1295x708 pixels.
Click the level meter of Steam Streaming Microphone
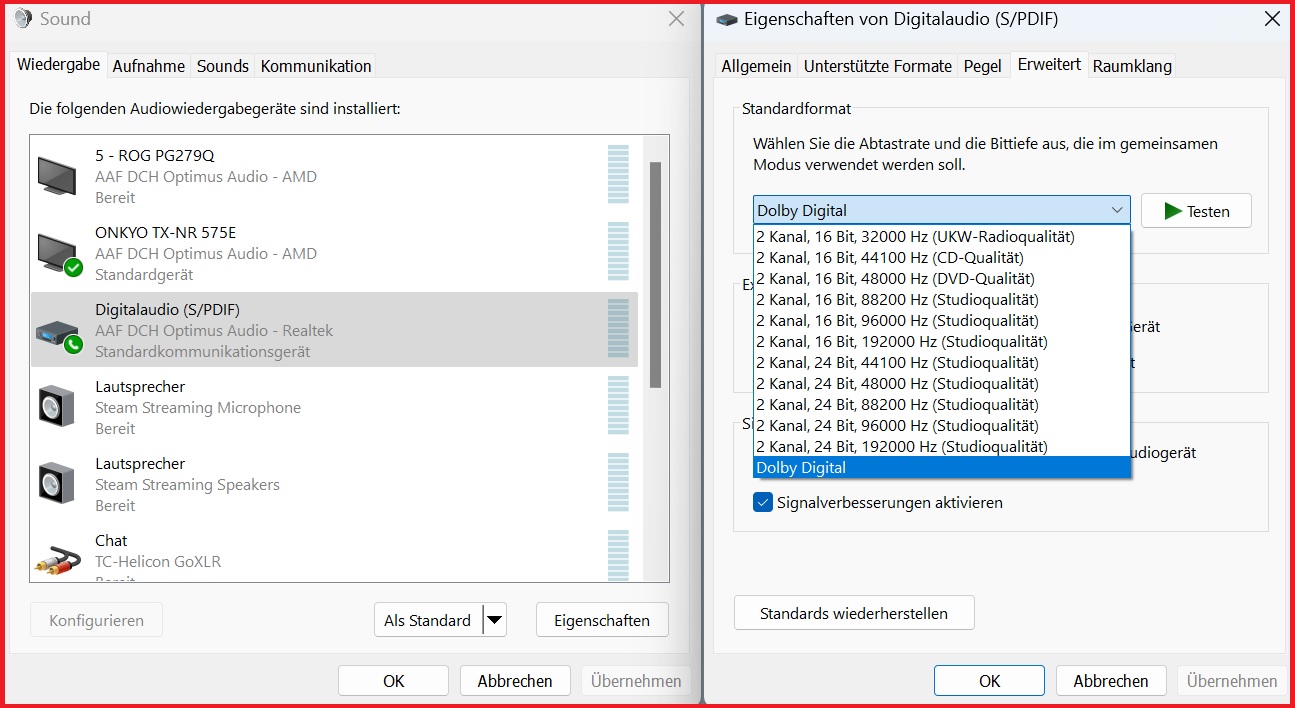coord(619,407)
